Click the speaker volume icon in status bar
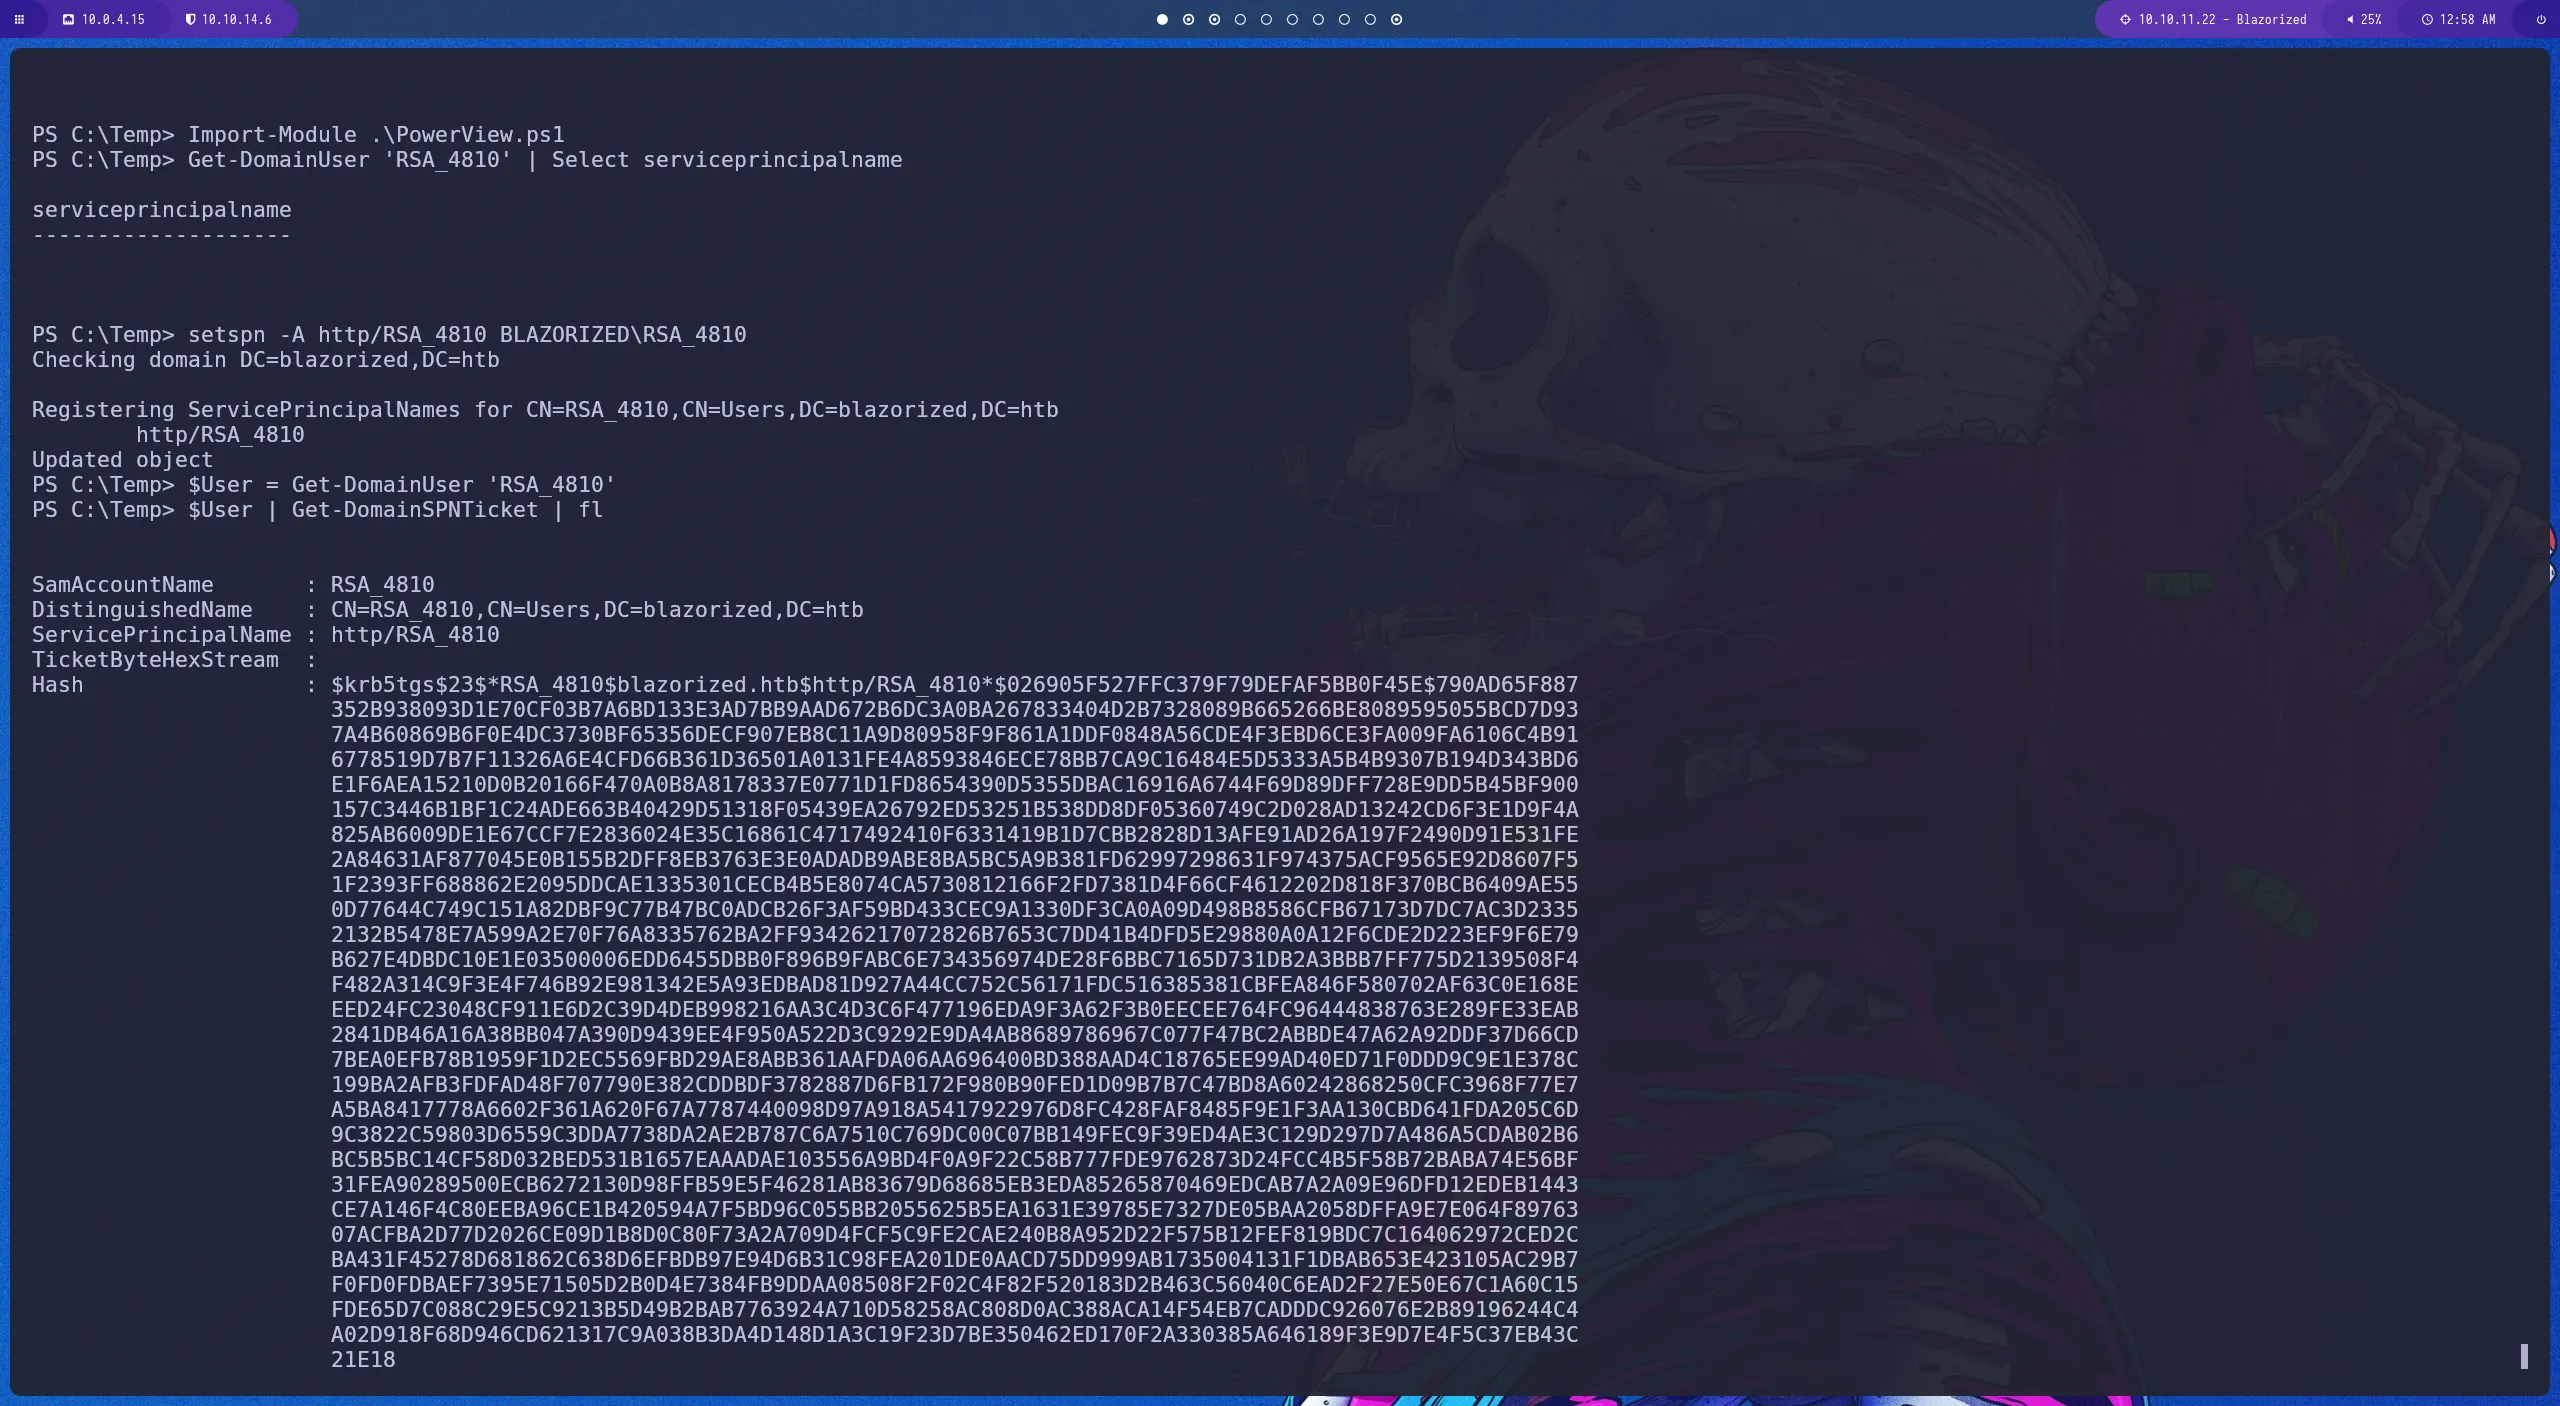 pos(2350,19)
